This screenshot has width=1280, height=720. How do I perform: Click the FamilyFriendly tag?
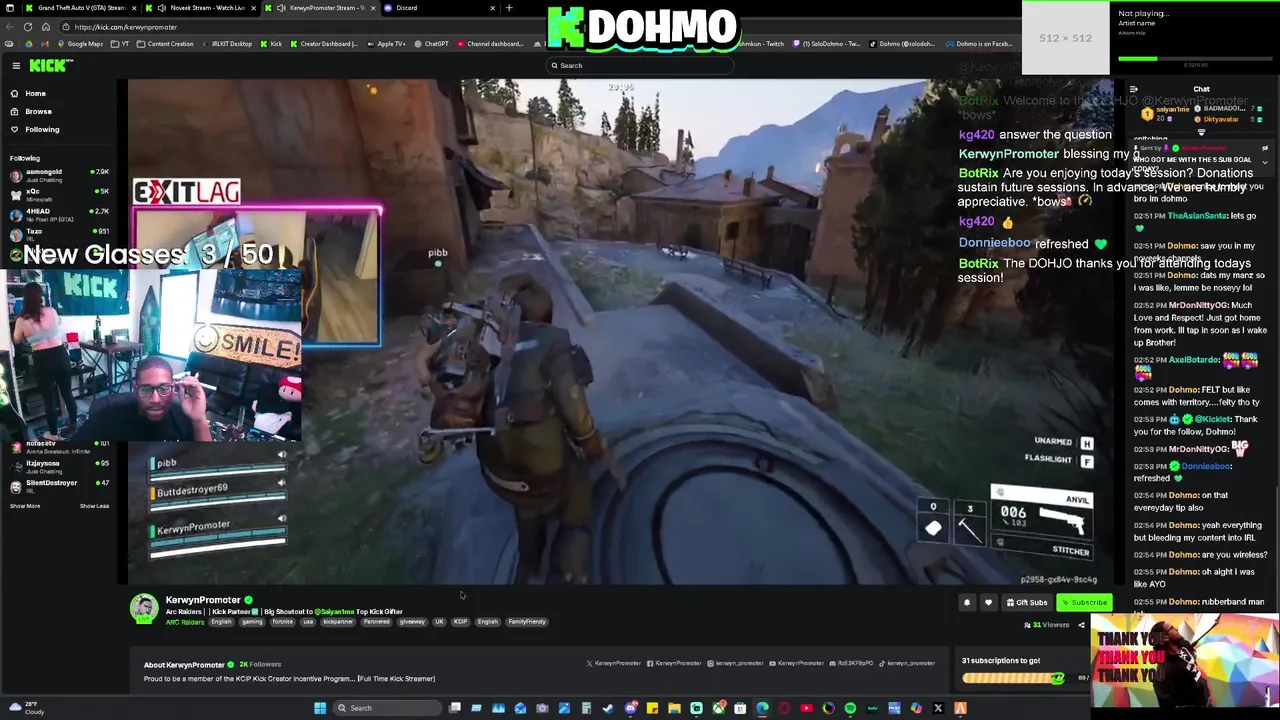(x=527, y=622)
